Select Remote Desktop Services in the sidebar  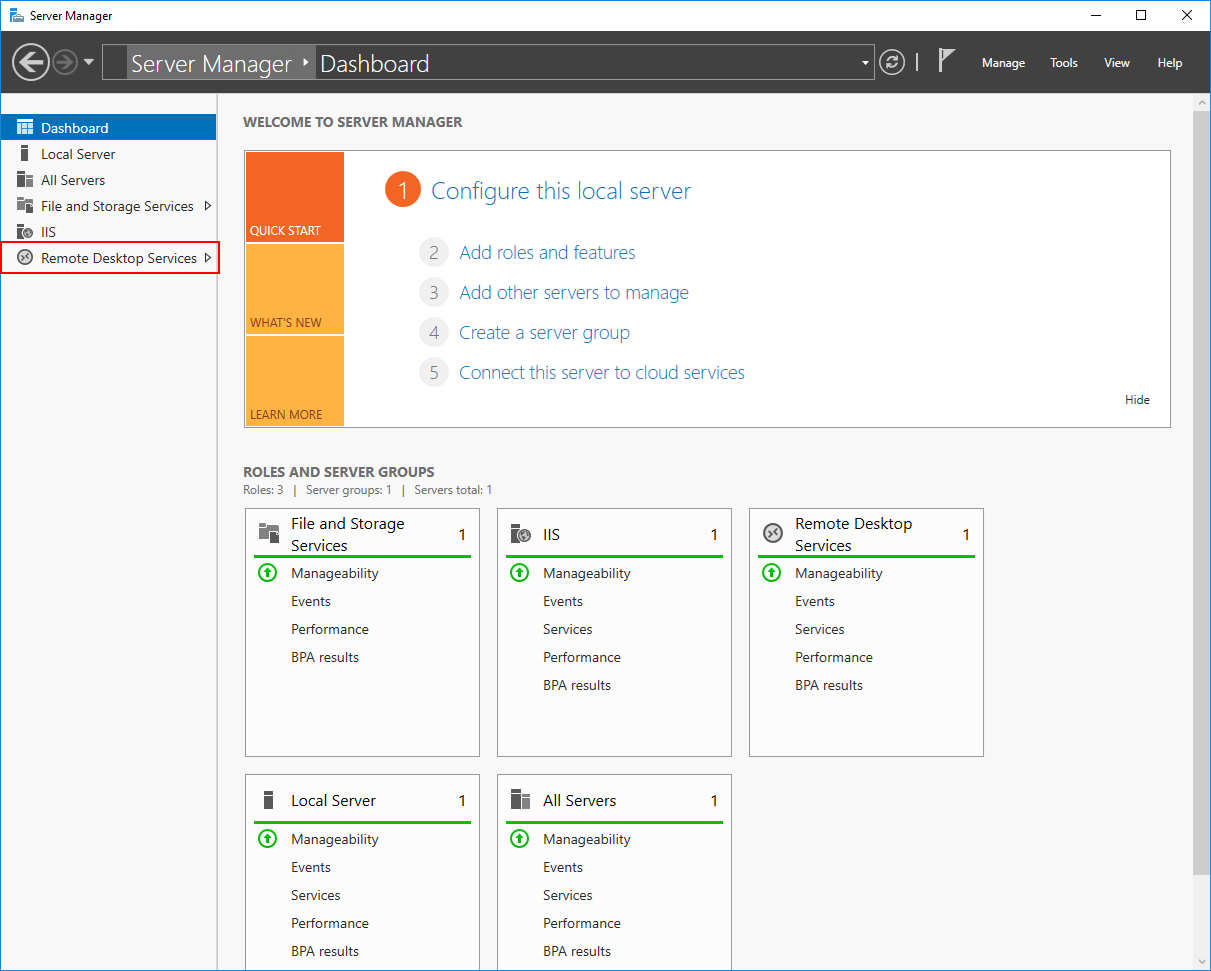coord(109,258)
